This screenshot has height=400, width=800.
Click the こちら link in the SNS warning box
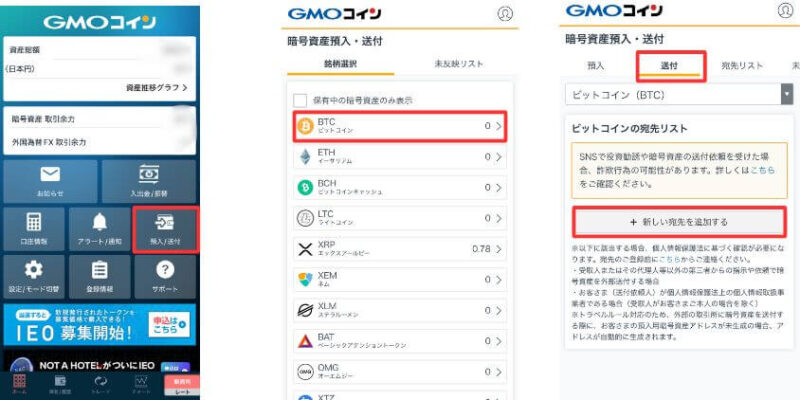(x=763, y=170)
